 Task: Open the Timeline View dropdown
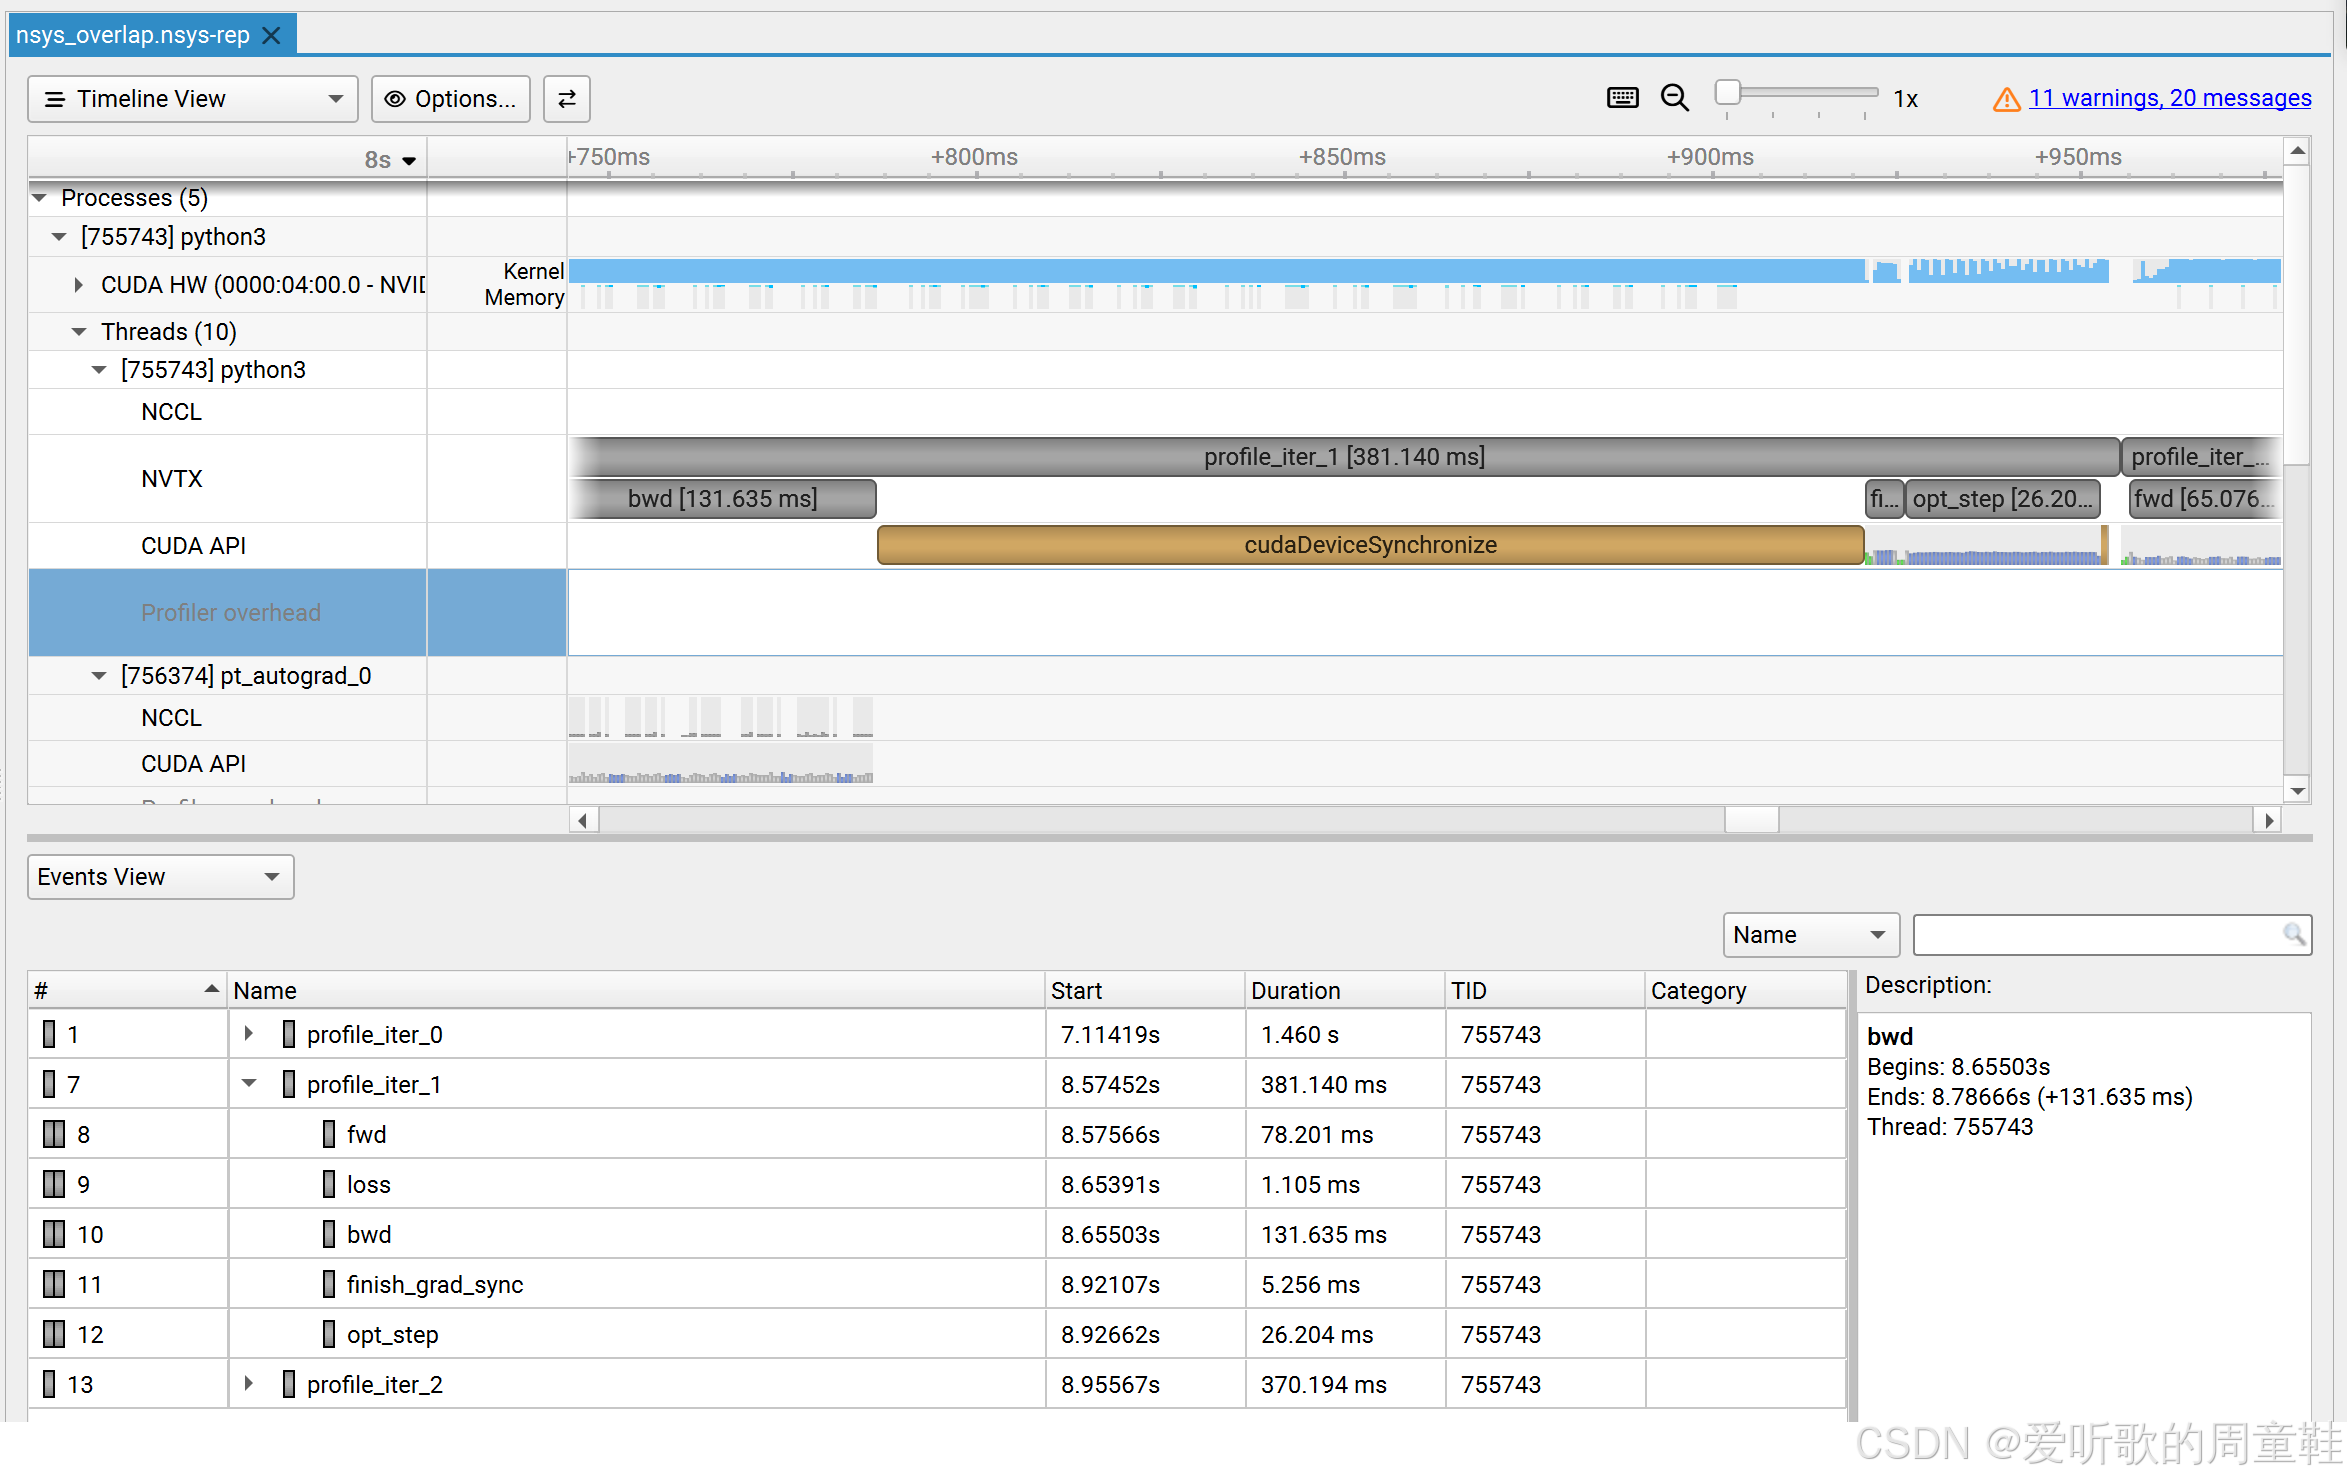coord(193,99)
